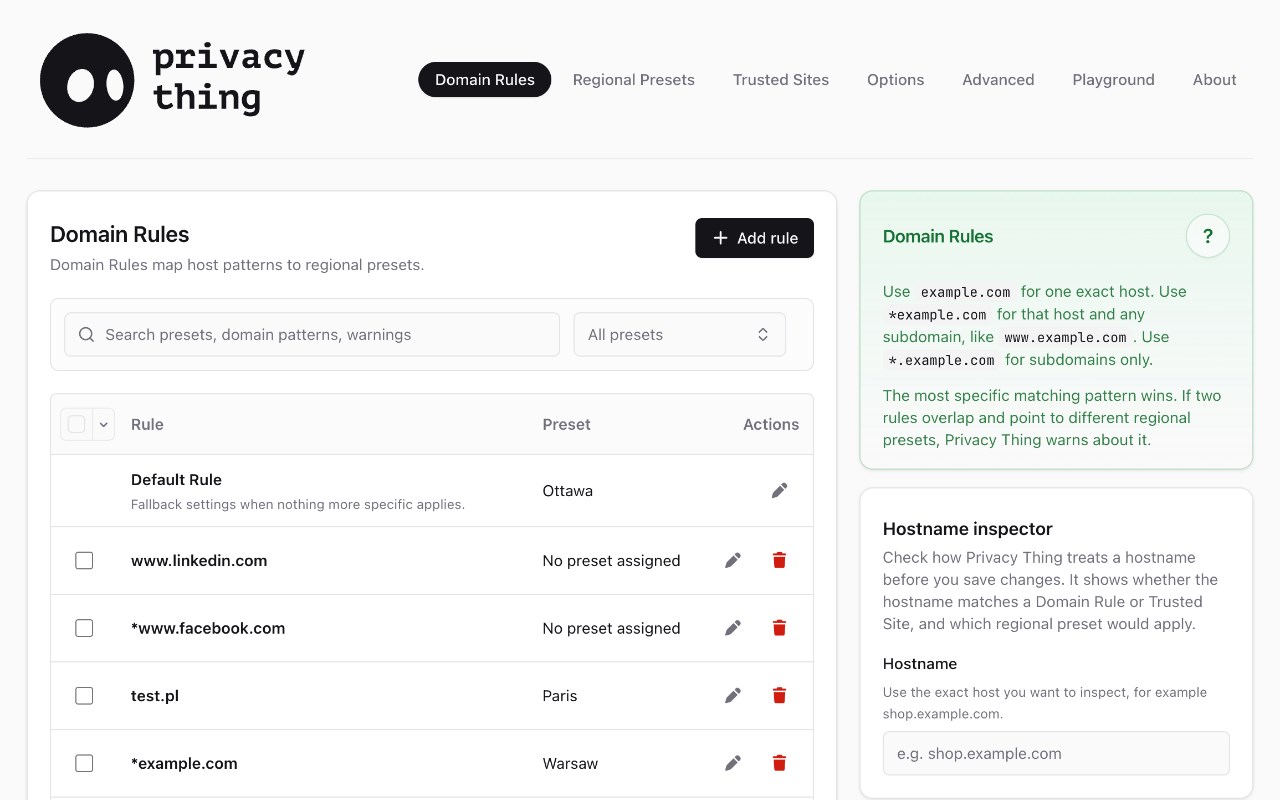Open the All presets filter dropdown
This screenshot has width=1280, height=800.
point(679,335)
